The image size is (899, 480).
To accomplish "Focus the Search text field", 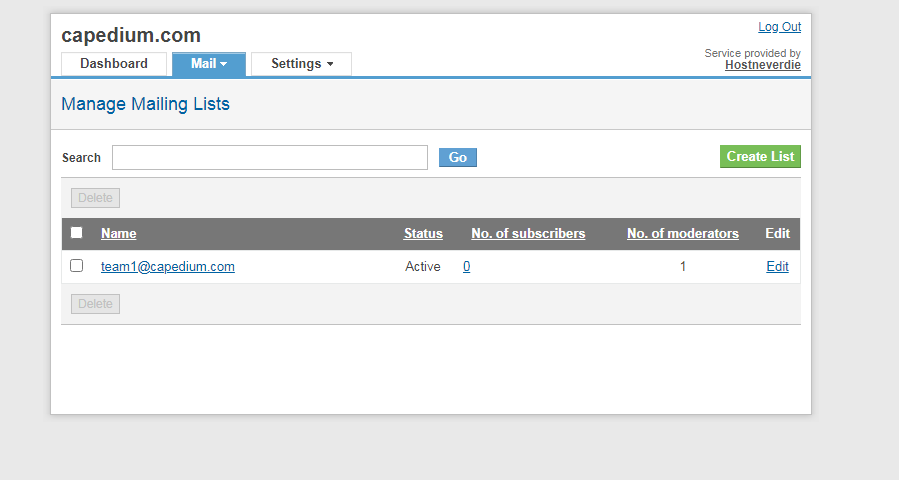I will [x=270, y=158].
